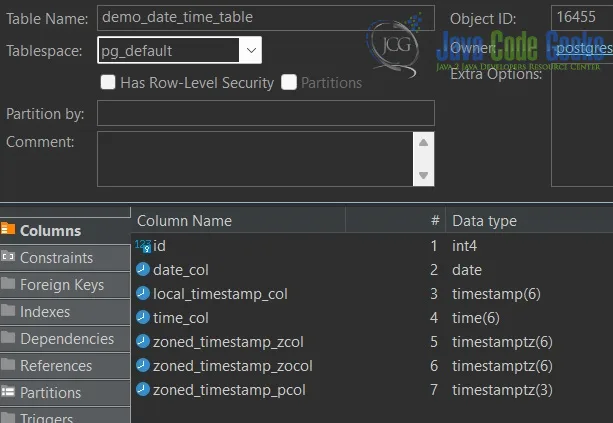Screen dimensions: 613x423
Task: Select the time_col column row
Action: point(372,318)
